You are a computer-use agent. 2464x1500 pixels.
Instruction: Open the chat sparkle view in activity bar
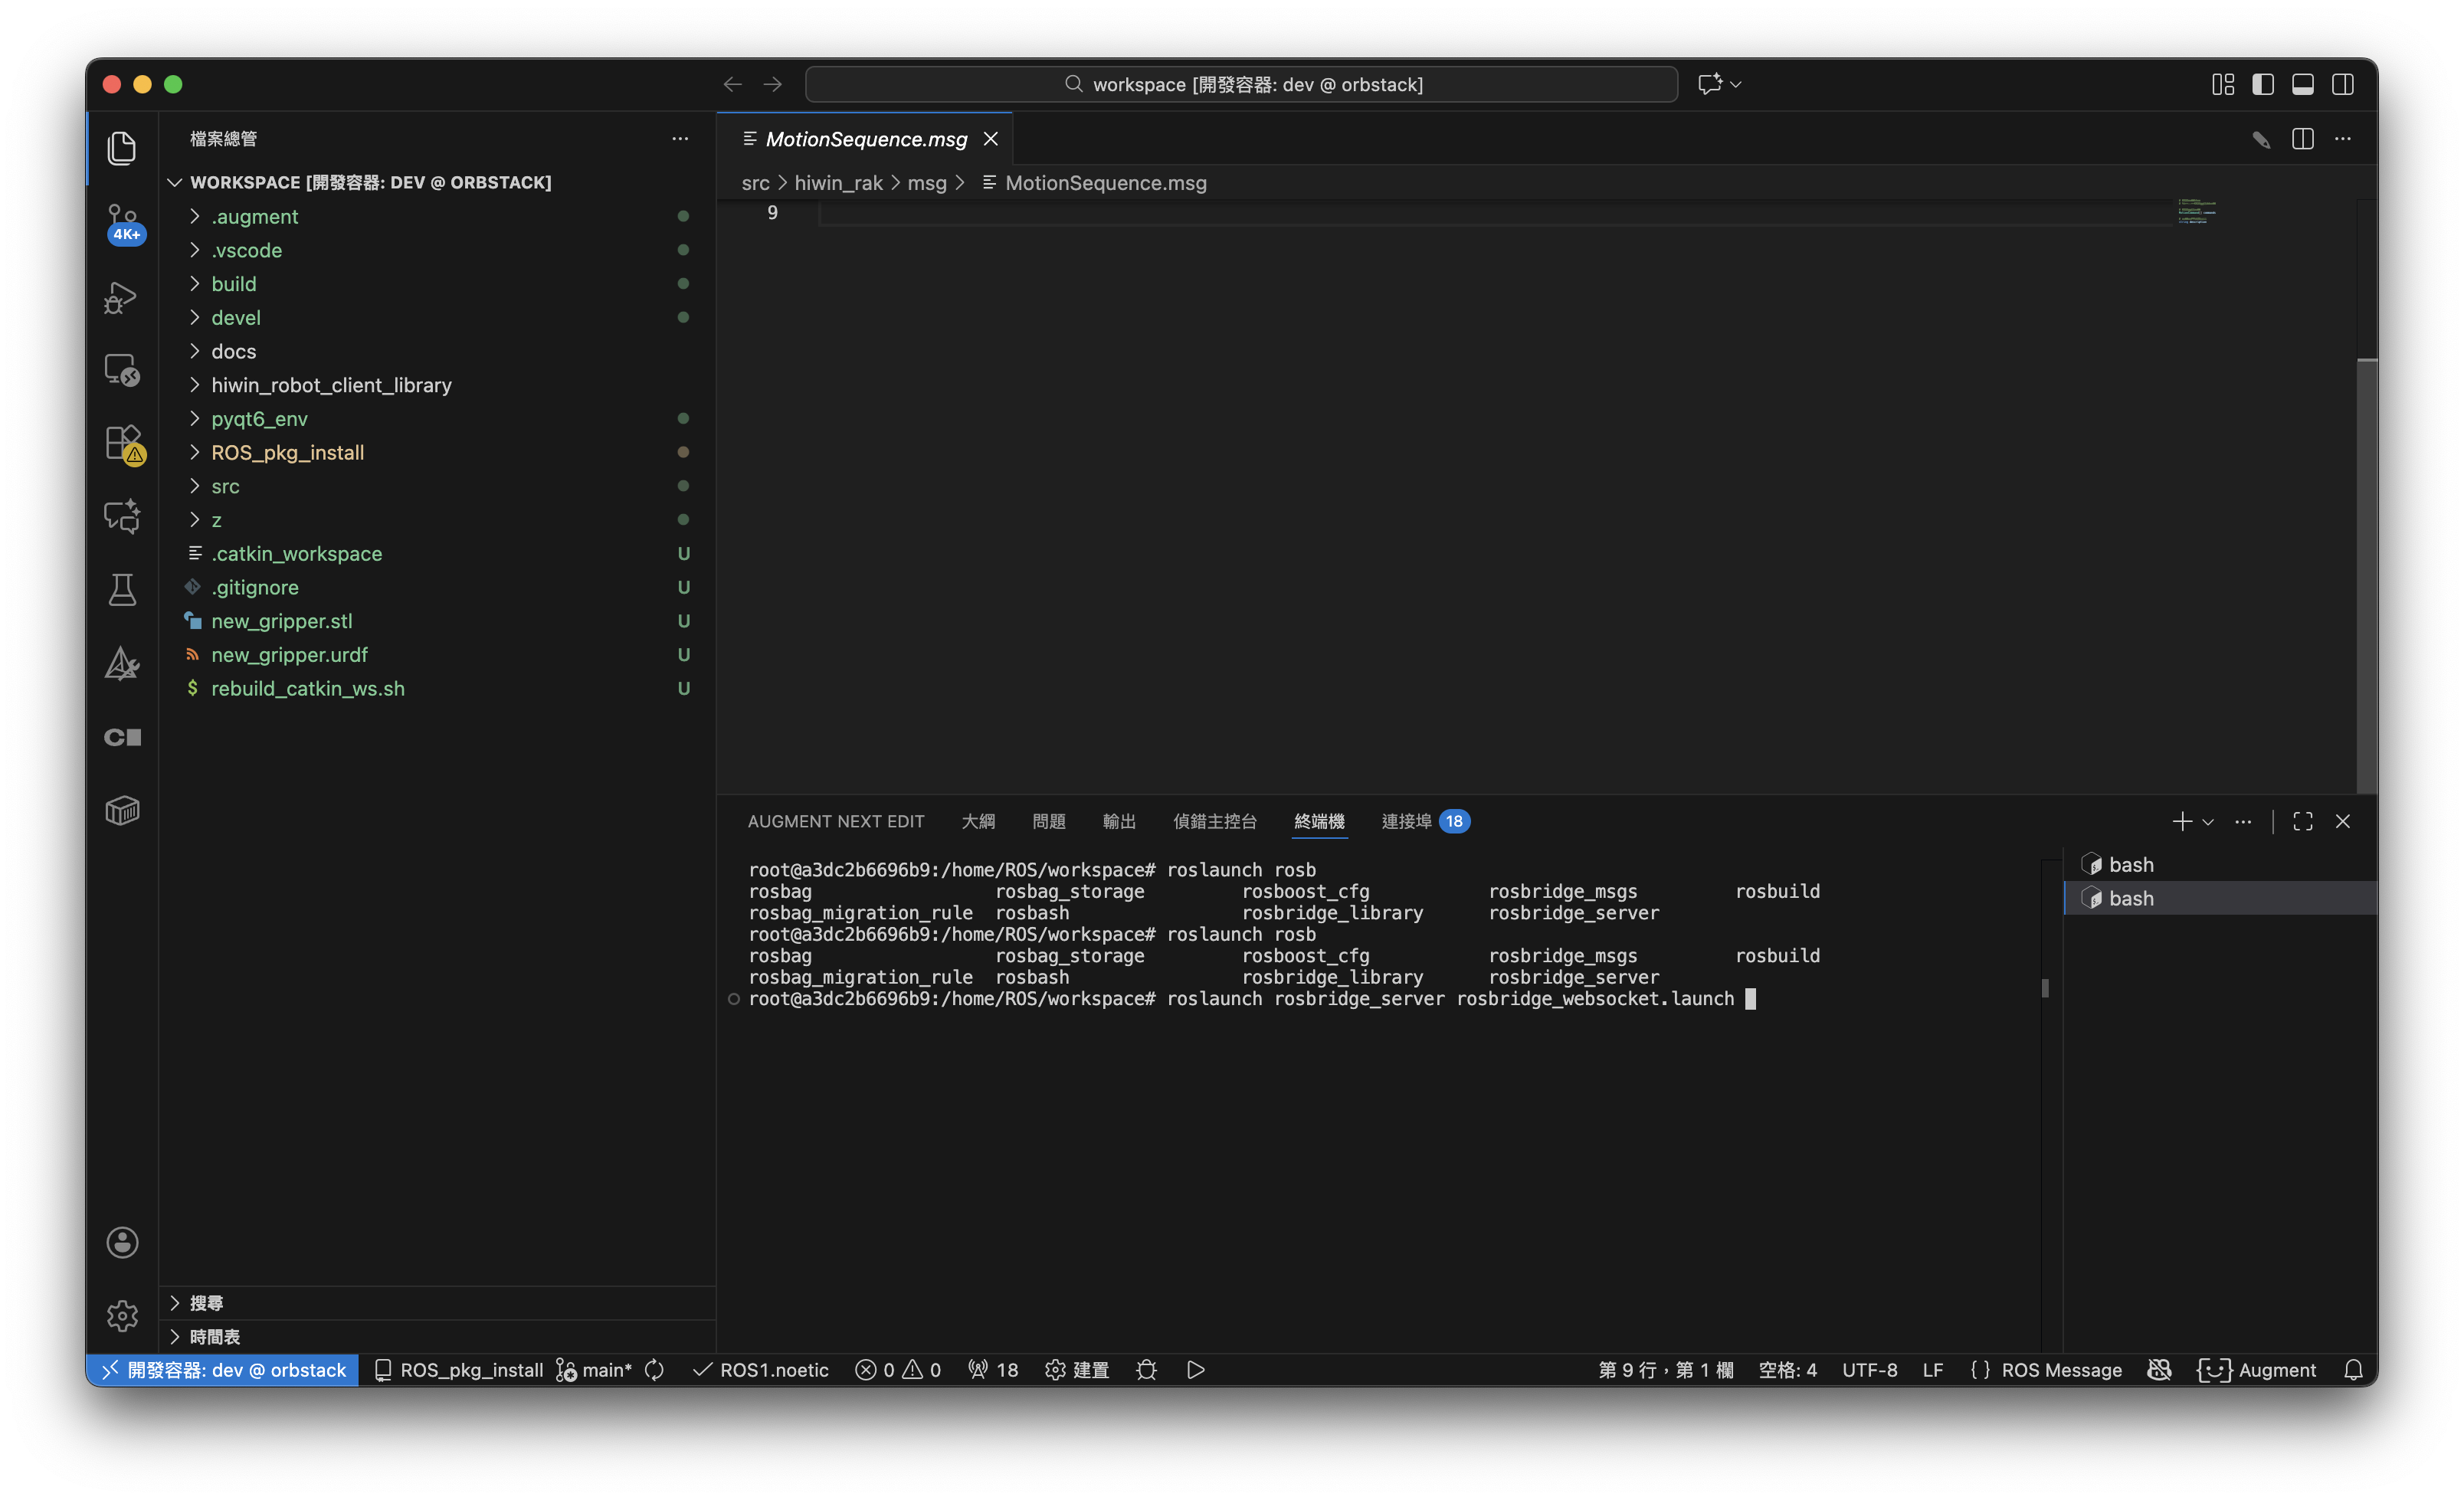click(x=122, y=516)
